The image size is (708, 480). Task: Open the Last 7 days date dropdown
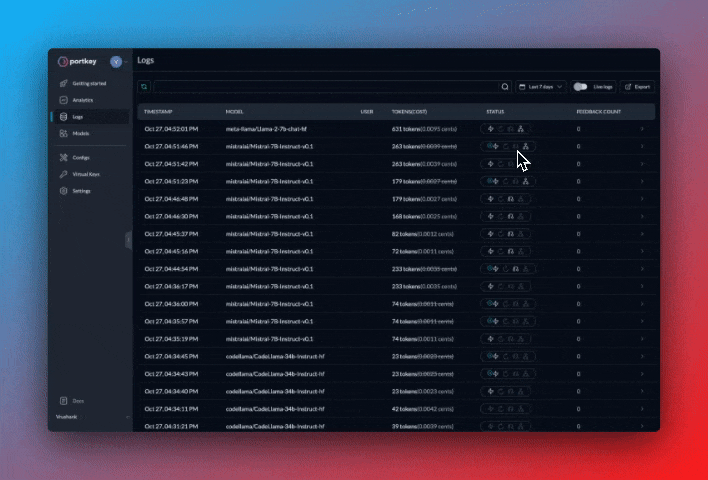[x=541, y=87]
